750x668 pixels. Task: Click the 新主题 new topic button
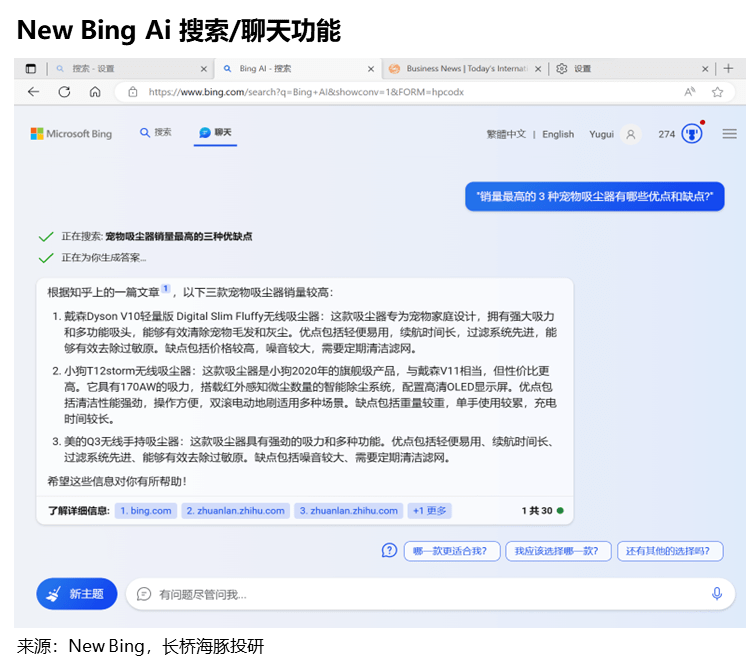(x=77, y=594)
